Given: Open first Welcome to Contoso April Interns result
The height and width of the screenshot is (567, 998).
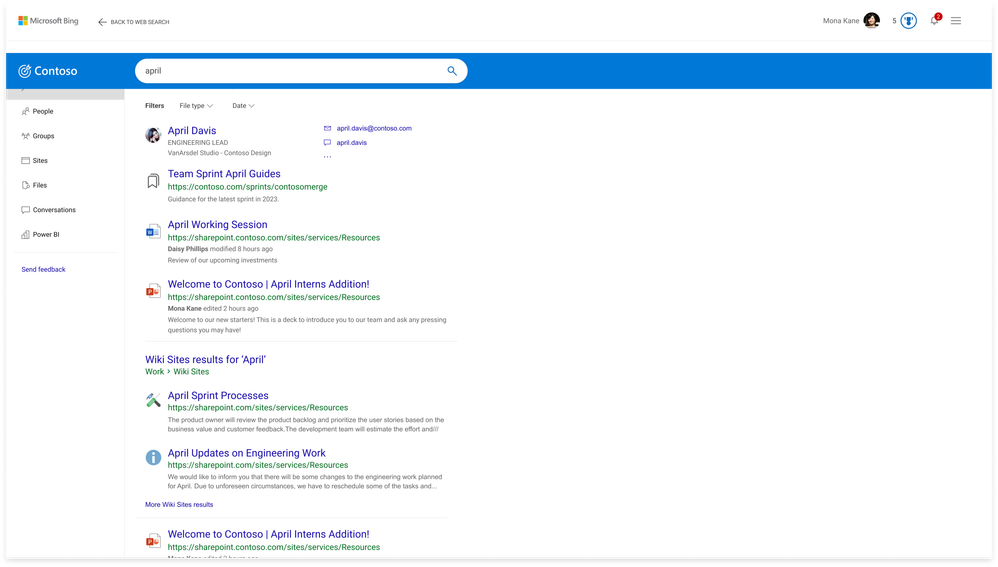Looking at the screenshot, I should 269,284.
